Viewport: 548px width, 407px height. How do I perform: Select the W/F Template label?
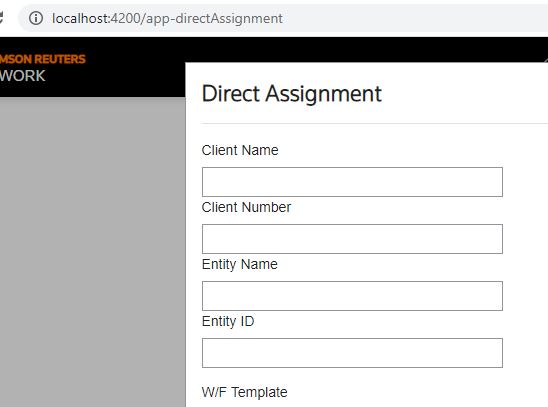point(245,392)
